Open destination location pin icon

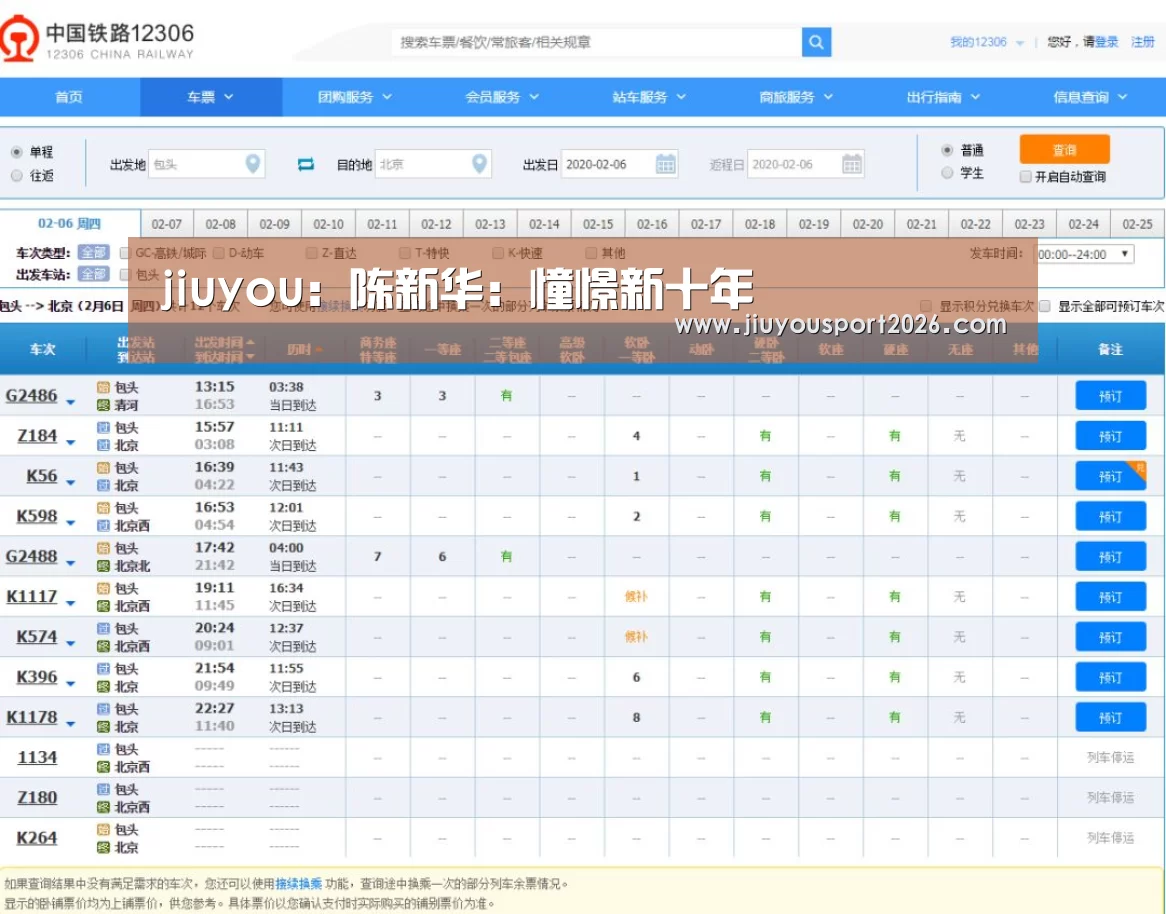click(480, 164)
